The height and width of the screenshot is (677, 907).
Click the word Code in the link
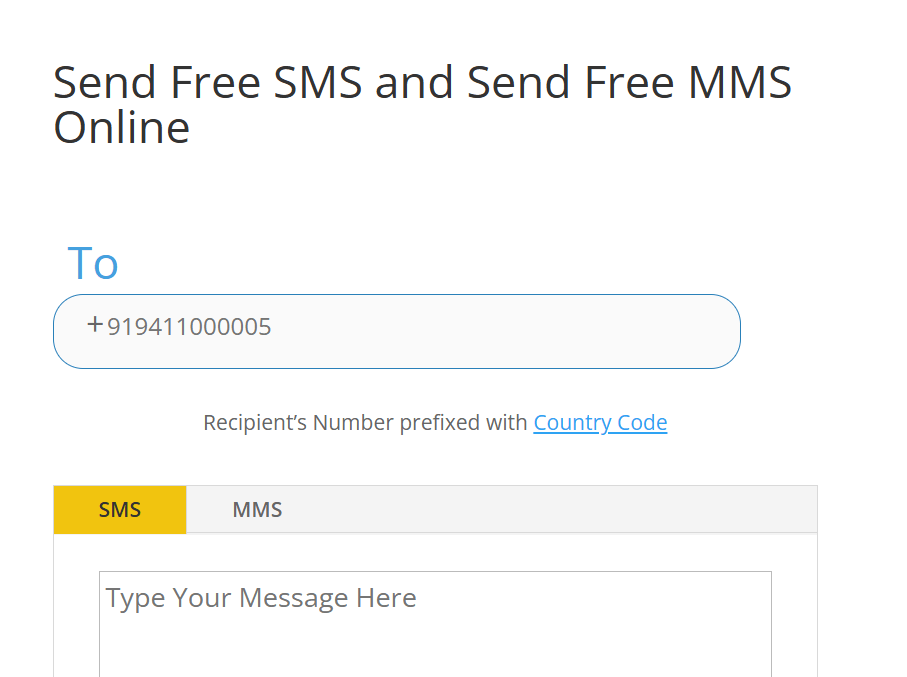(642, 423)
